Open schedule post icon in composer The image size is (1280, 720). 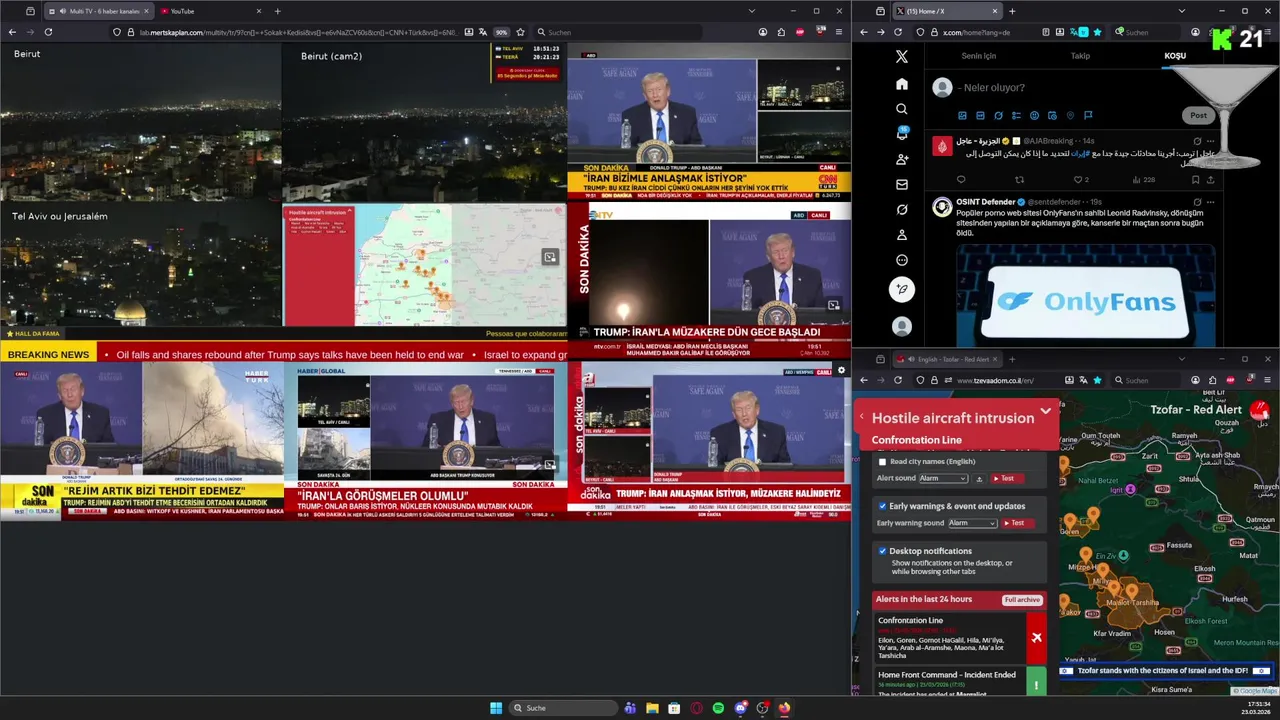pyautogui.click(x=1052, y=116)
